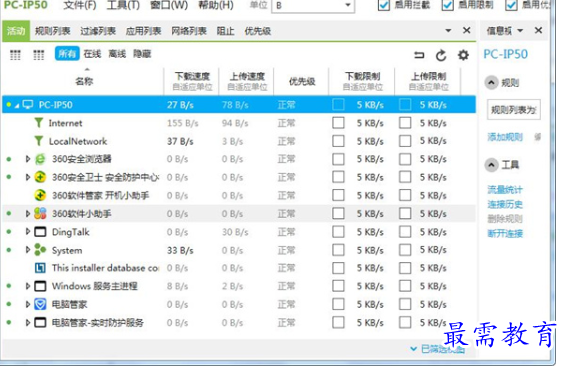This screenshot has width=565, height=366.
Task: Open the tab panel dropdown arrow
Action: pos(448,31)
